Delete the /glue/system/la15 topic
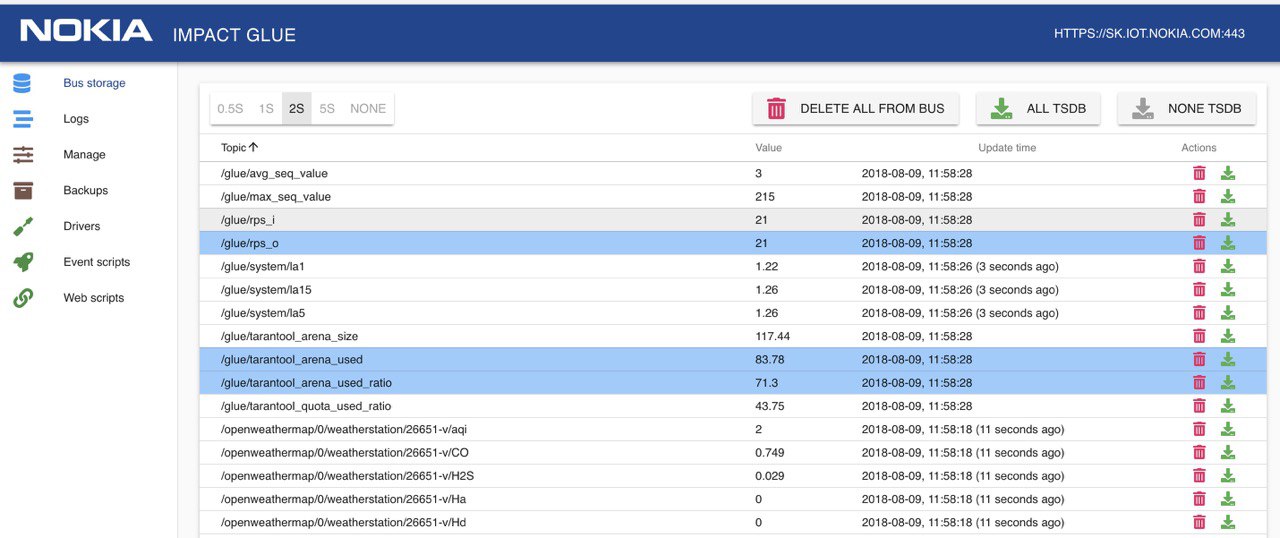Screen dimensions: 1280x538 tap(1199, 289)
